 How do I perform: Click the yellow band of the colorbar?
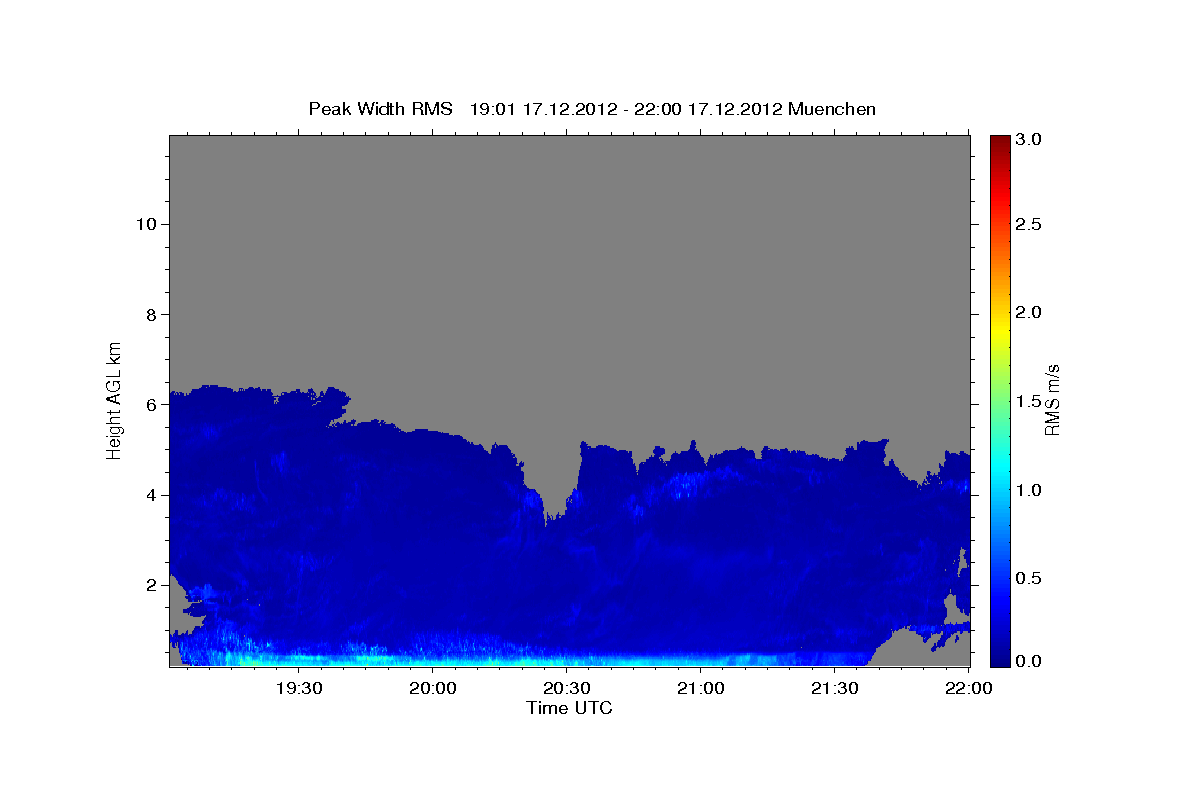pyautogui.click(x=999, y=330)
